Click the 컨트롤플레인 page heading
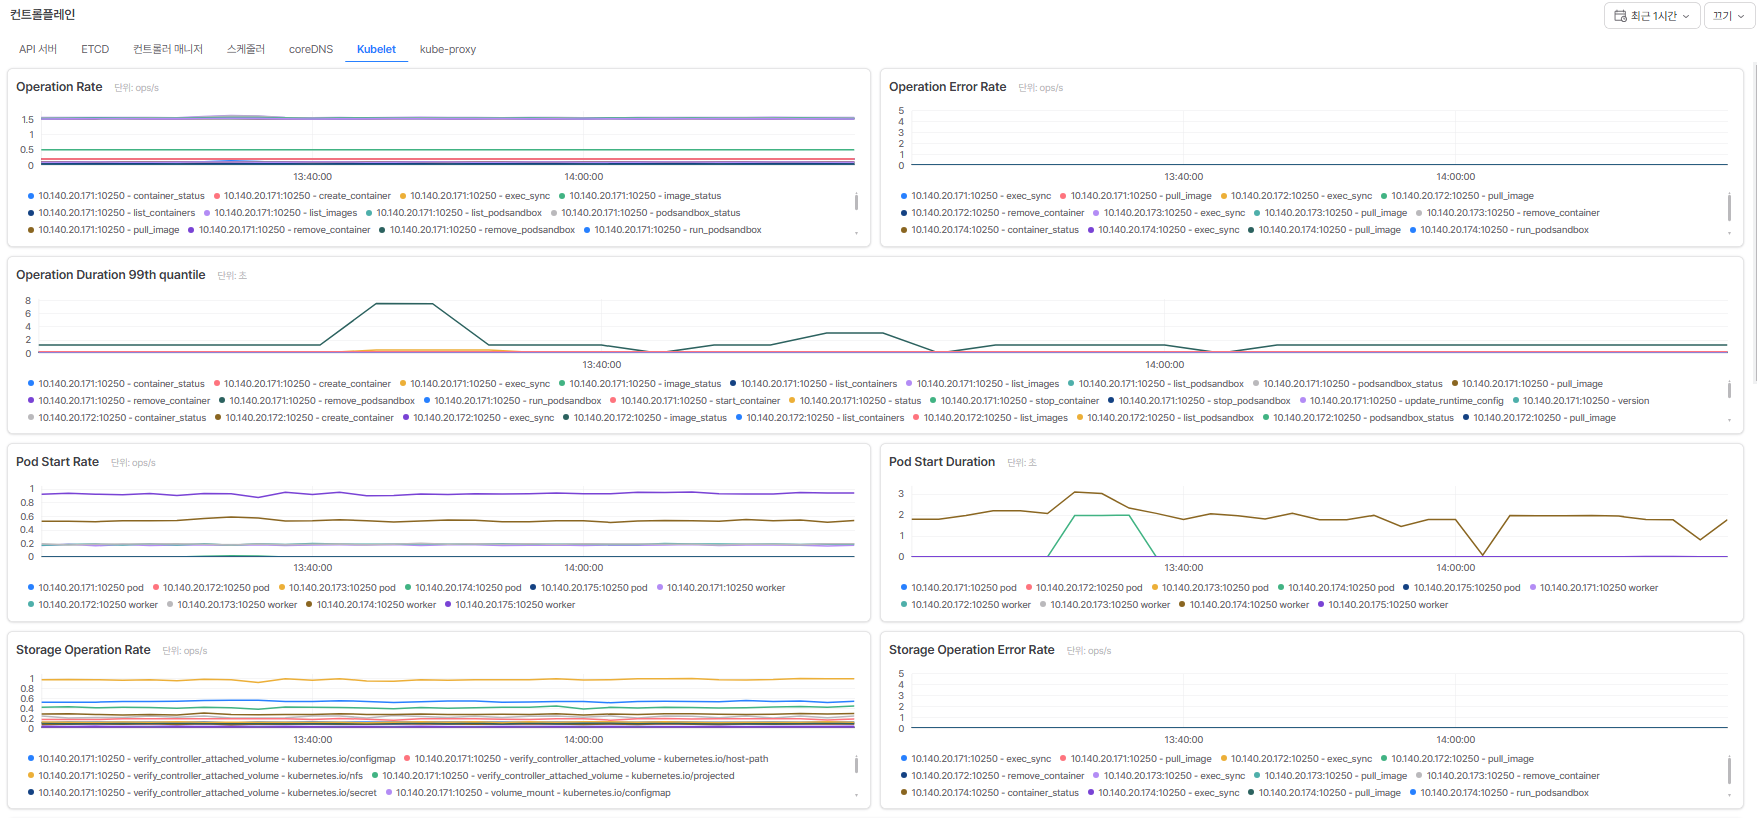Viewport: 1757px width, 818px height. [x=42, y=15]
